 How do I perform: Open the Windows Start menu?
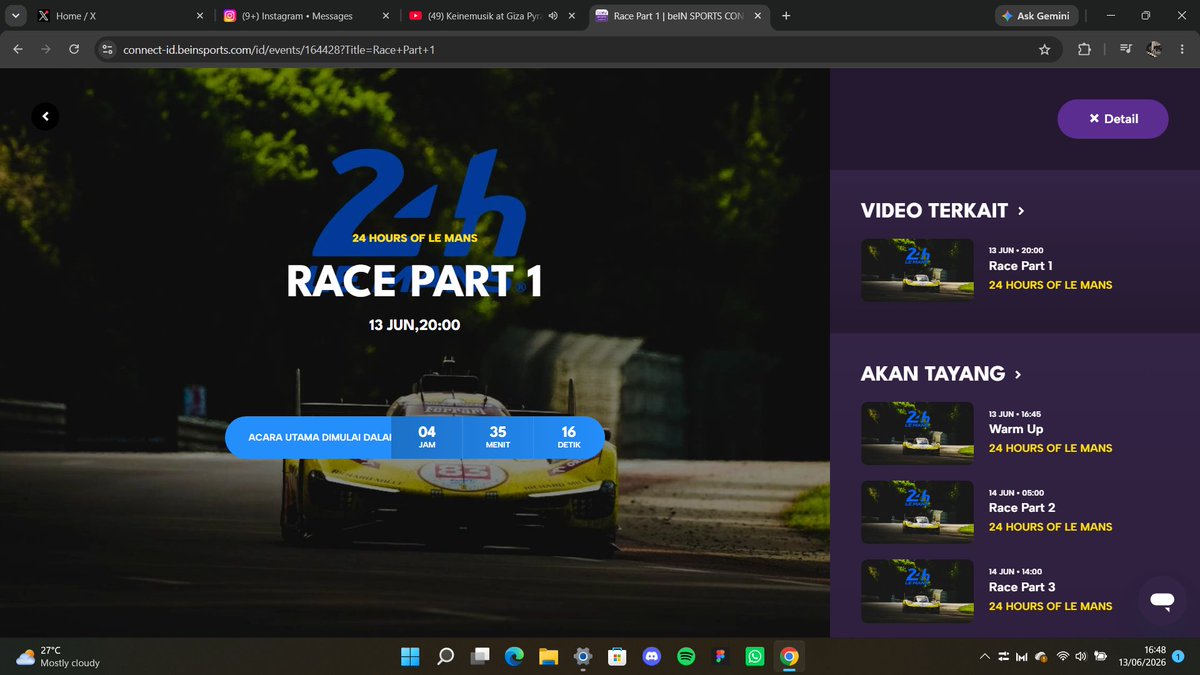point(411,656)
